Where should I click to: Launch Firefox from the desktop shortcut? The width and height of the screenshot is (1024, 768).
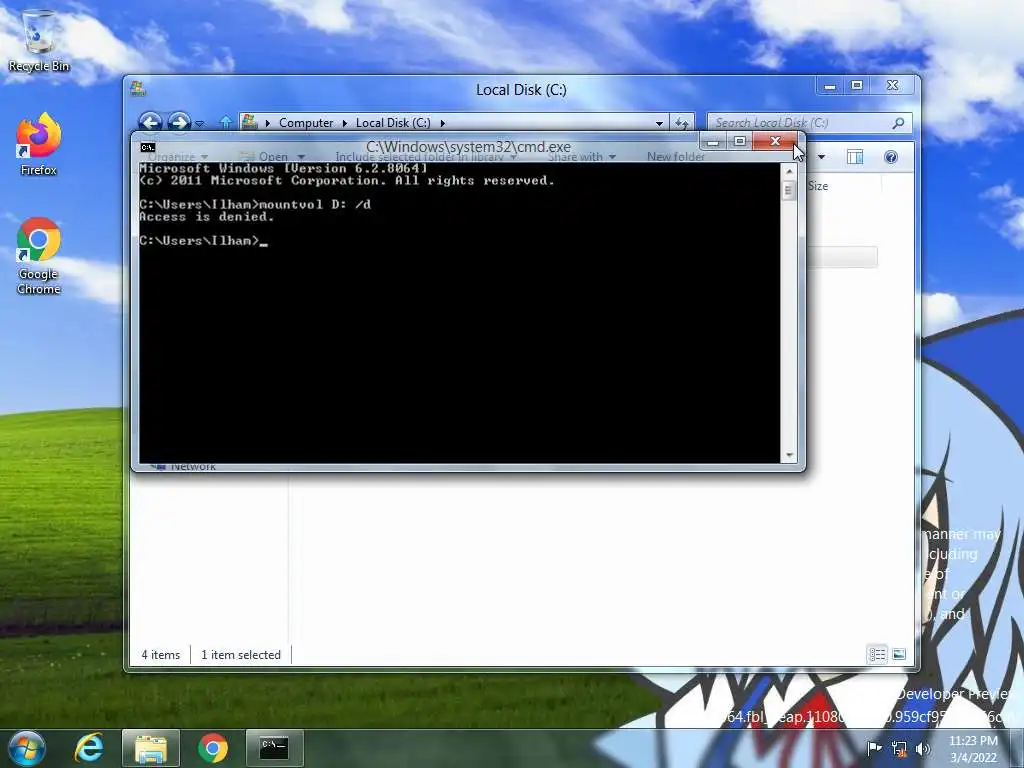[39, 144]
